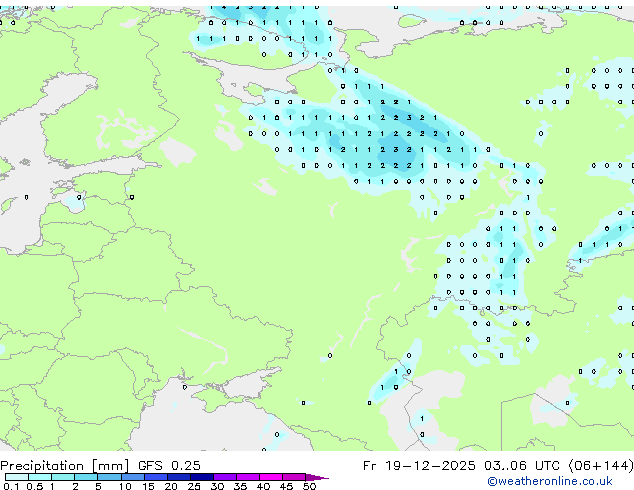The image size is (634, 490).
Task: Click the 0.5–1 mm light cyan legend swatch
Action: click(40, 477)
